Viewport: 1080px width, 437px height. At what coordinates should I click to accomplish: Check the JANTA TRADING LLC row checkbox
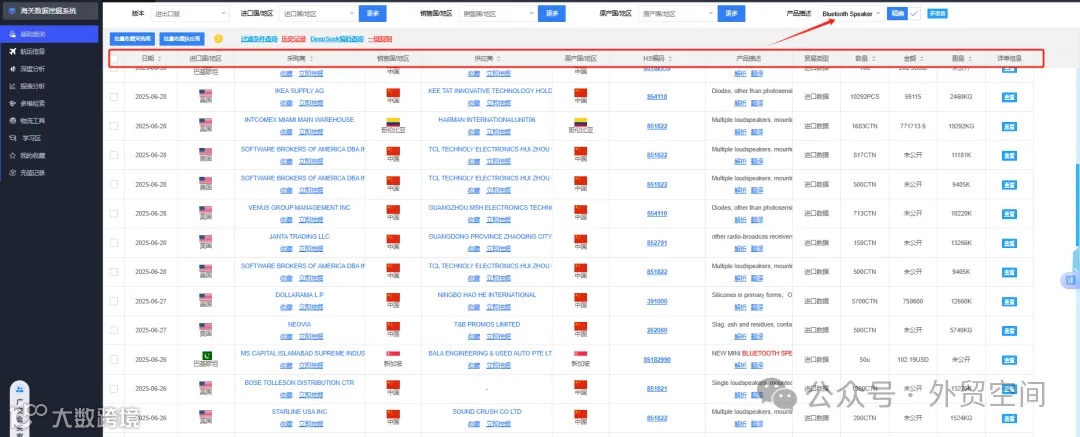pos(114,243)
